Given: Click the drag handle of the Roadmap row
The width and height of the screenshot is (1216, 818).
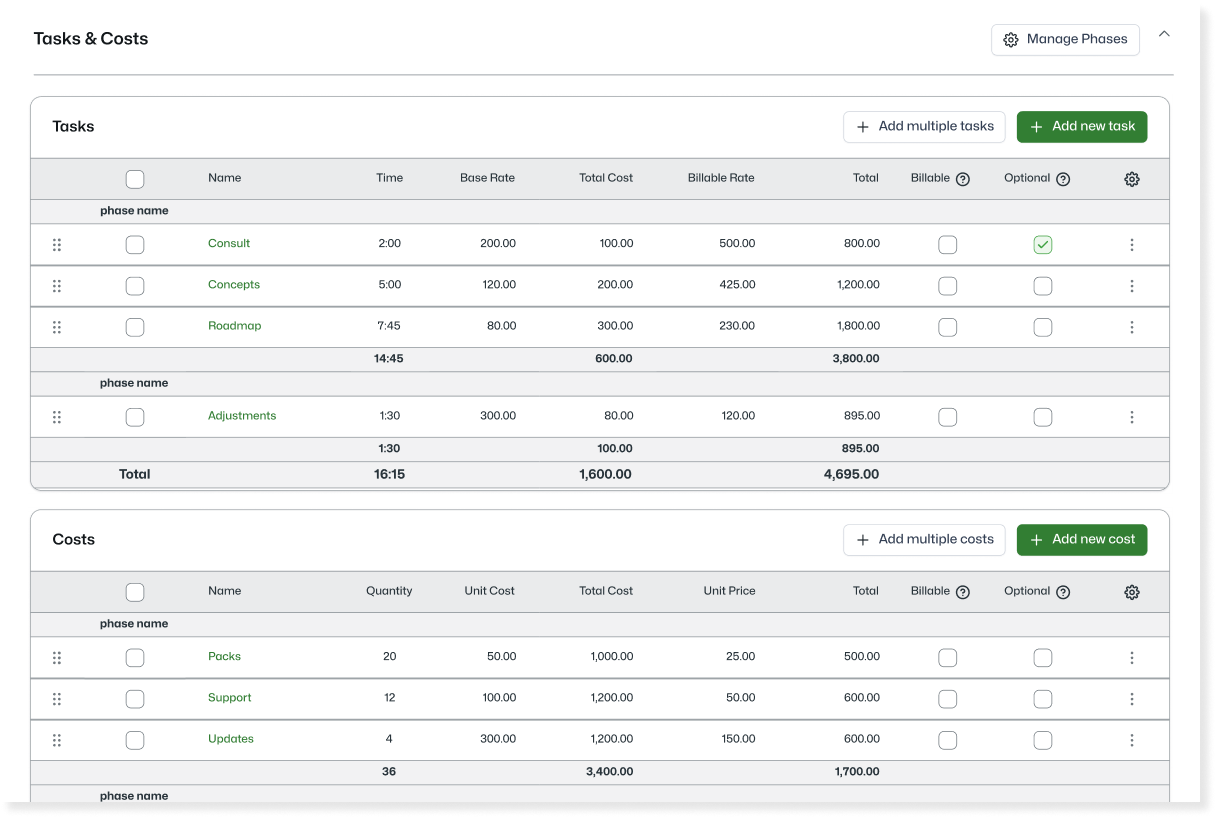Looking at the screenshot, I should [57, 327].
